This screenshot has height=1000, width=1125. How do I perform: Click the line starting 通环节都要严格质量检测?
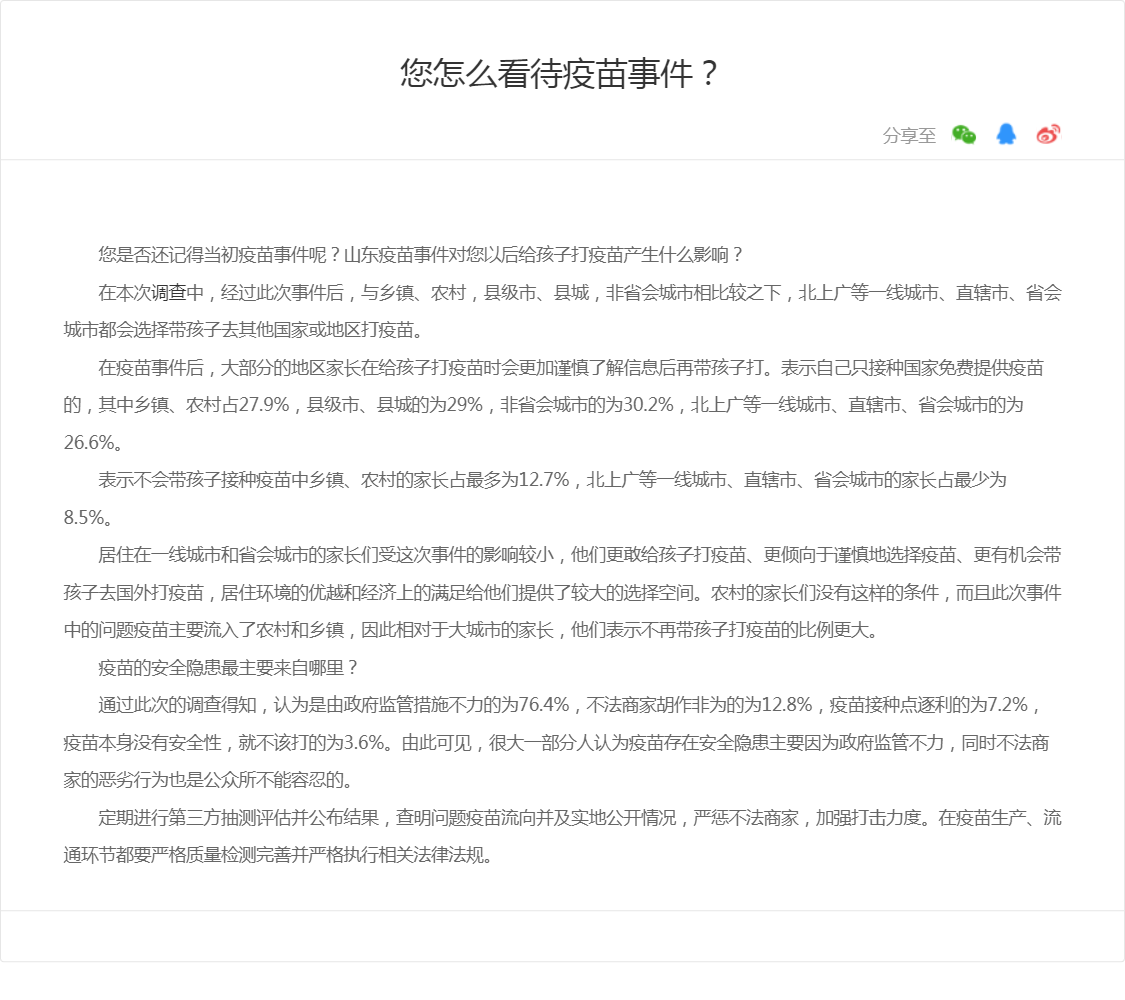point(278,856)
